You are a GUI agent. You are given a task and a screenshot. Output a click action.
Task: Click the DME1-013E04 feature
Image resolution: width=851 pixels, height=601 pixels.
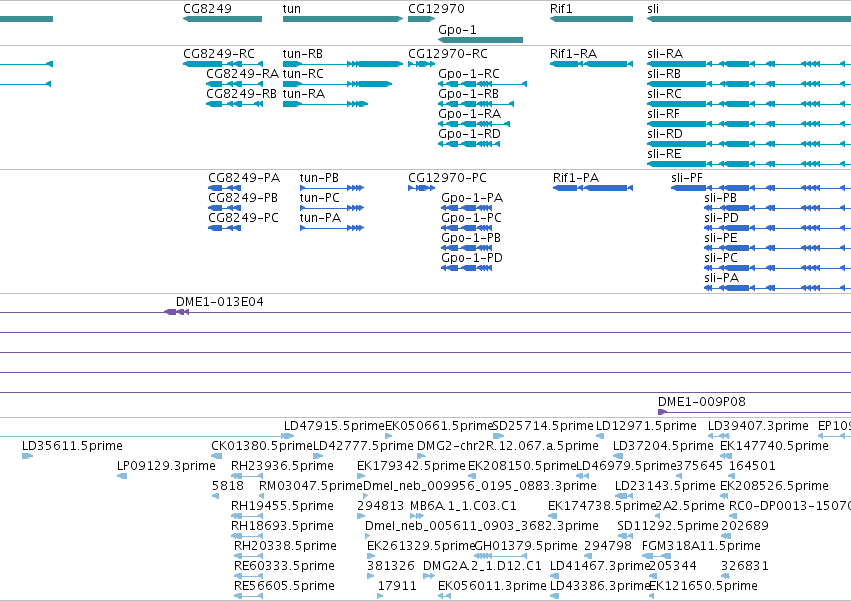pos(176,312)
